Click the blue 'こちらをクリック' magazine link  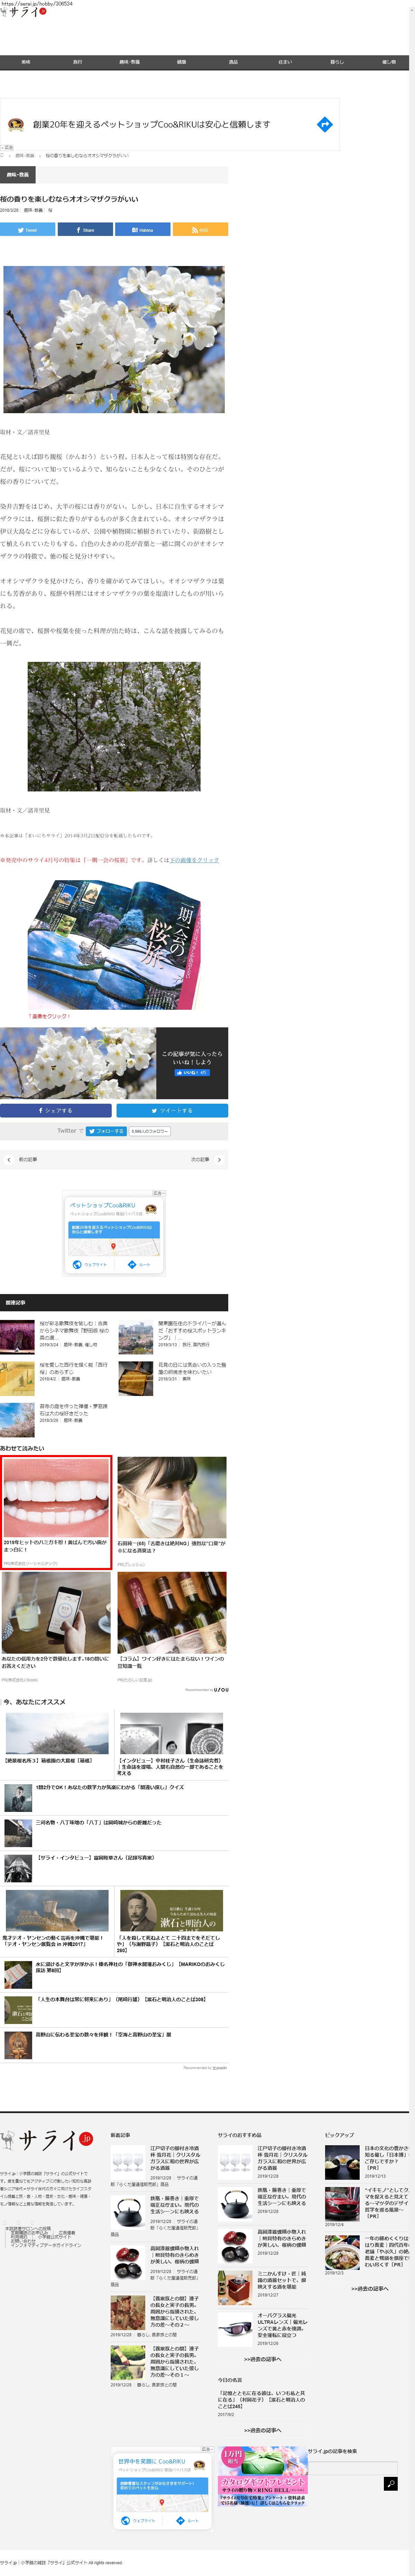[x=194, y=860]
